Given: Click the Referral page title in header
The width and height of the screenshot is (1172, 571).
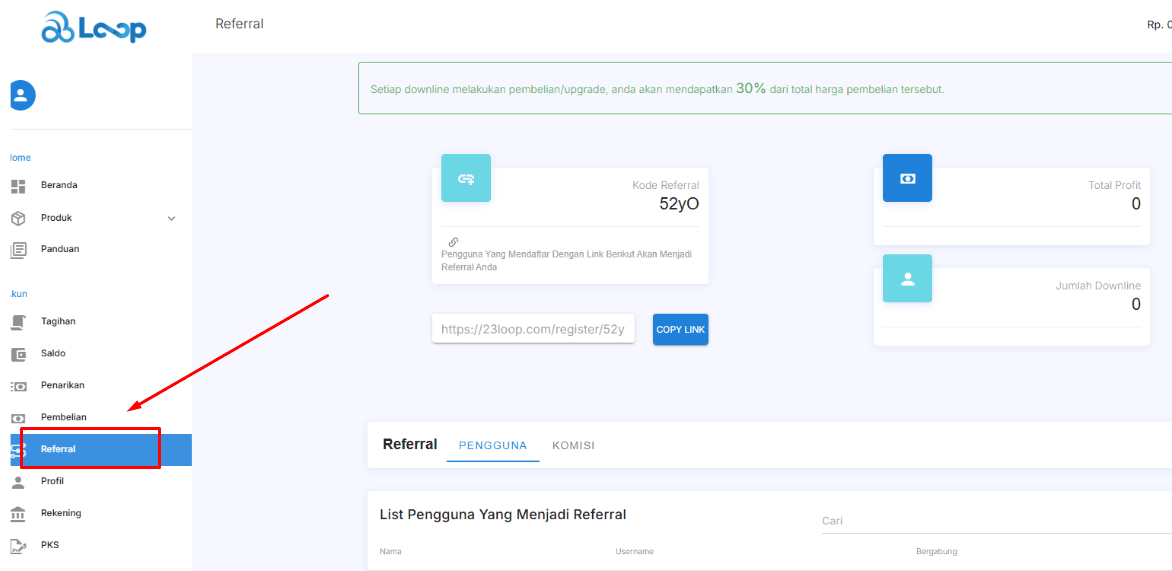Looking at the screenshot, I should [x=239, y=24].
